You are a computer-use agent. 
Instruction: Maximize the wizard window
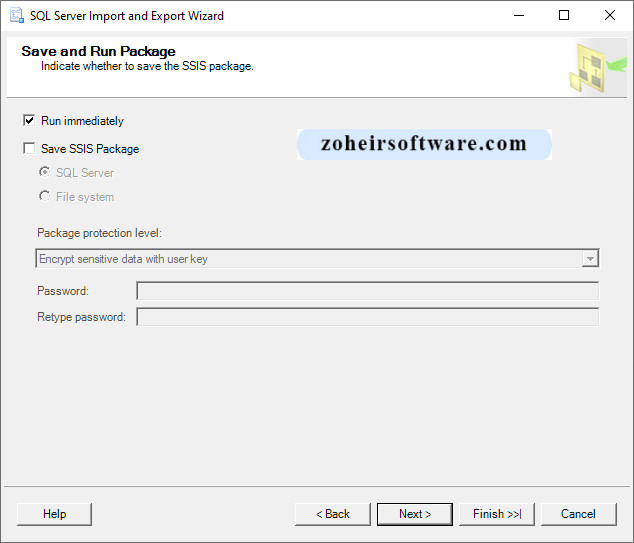click(564, 16)
